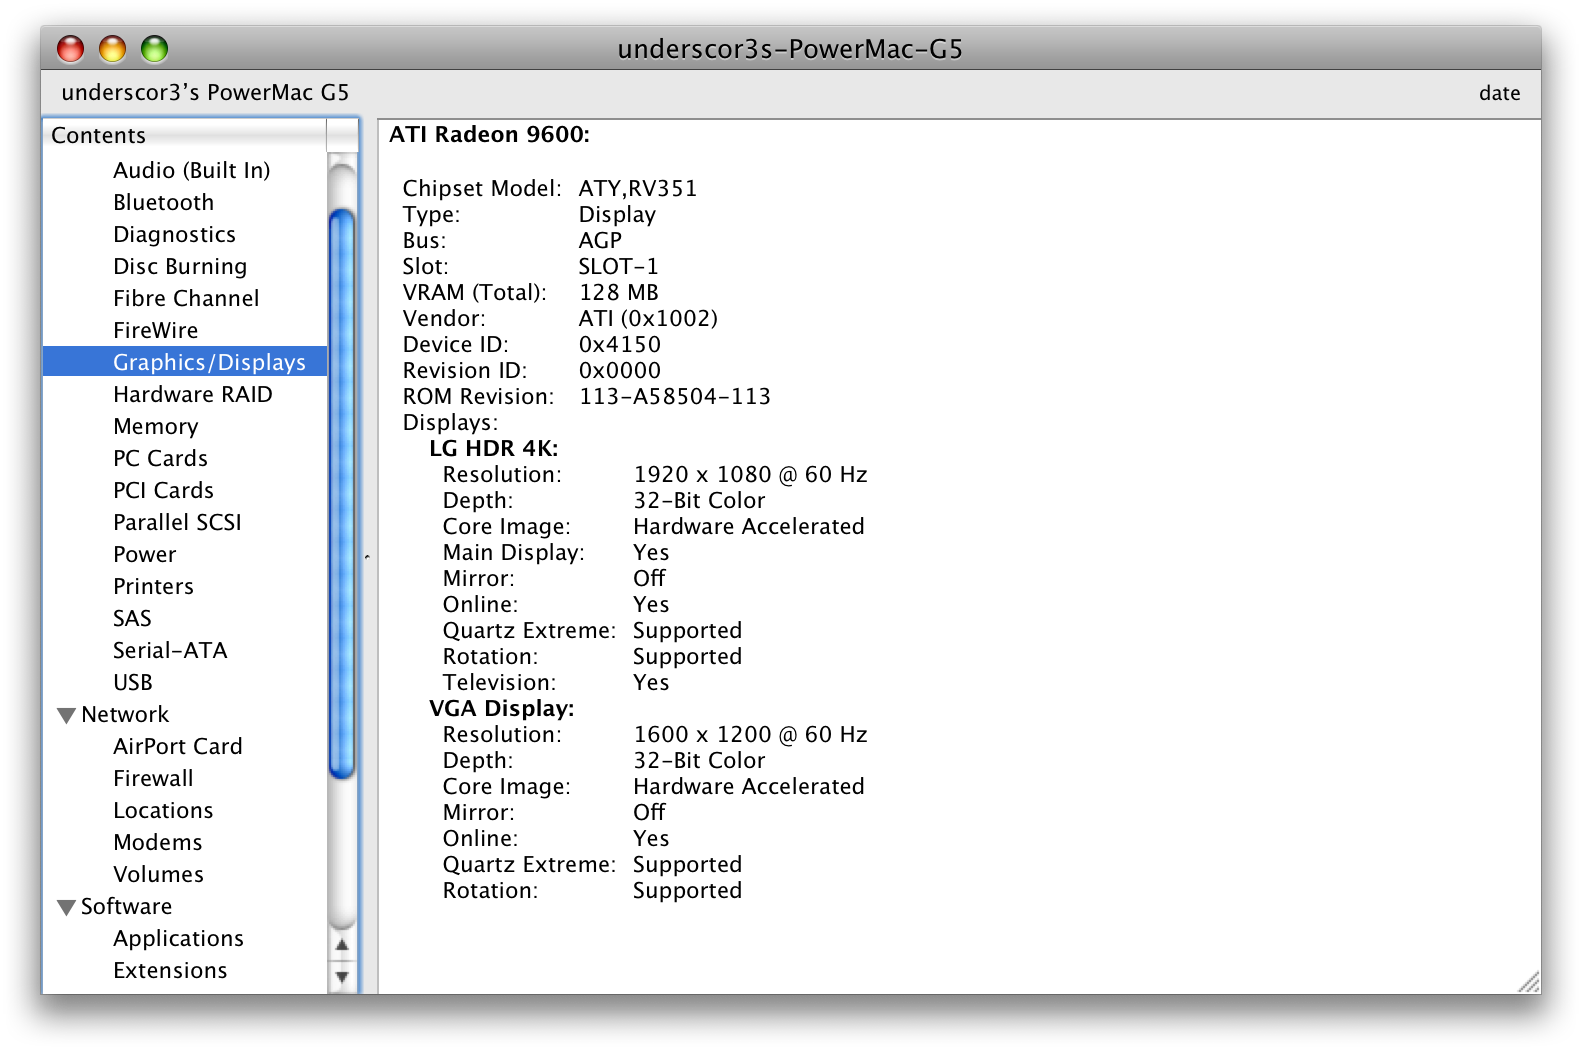Image resolution: width=1582 pixels, height=1050 pixels.
Task: Select Disc Burning in the sidebar
Action: tap(180, 266)
